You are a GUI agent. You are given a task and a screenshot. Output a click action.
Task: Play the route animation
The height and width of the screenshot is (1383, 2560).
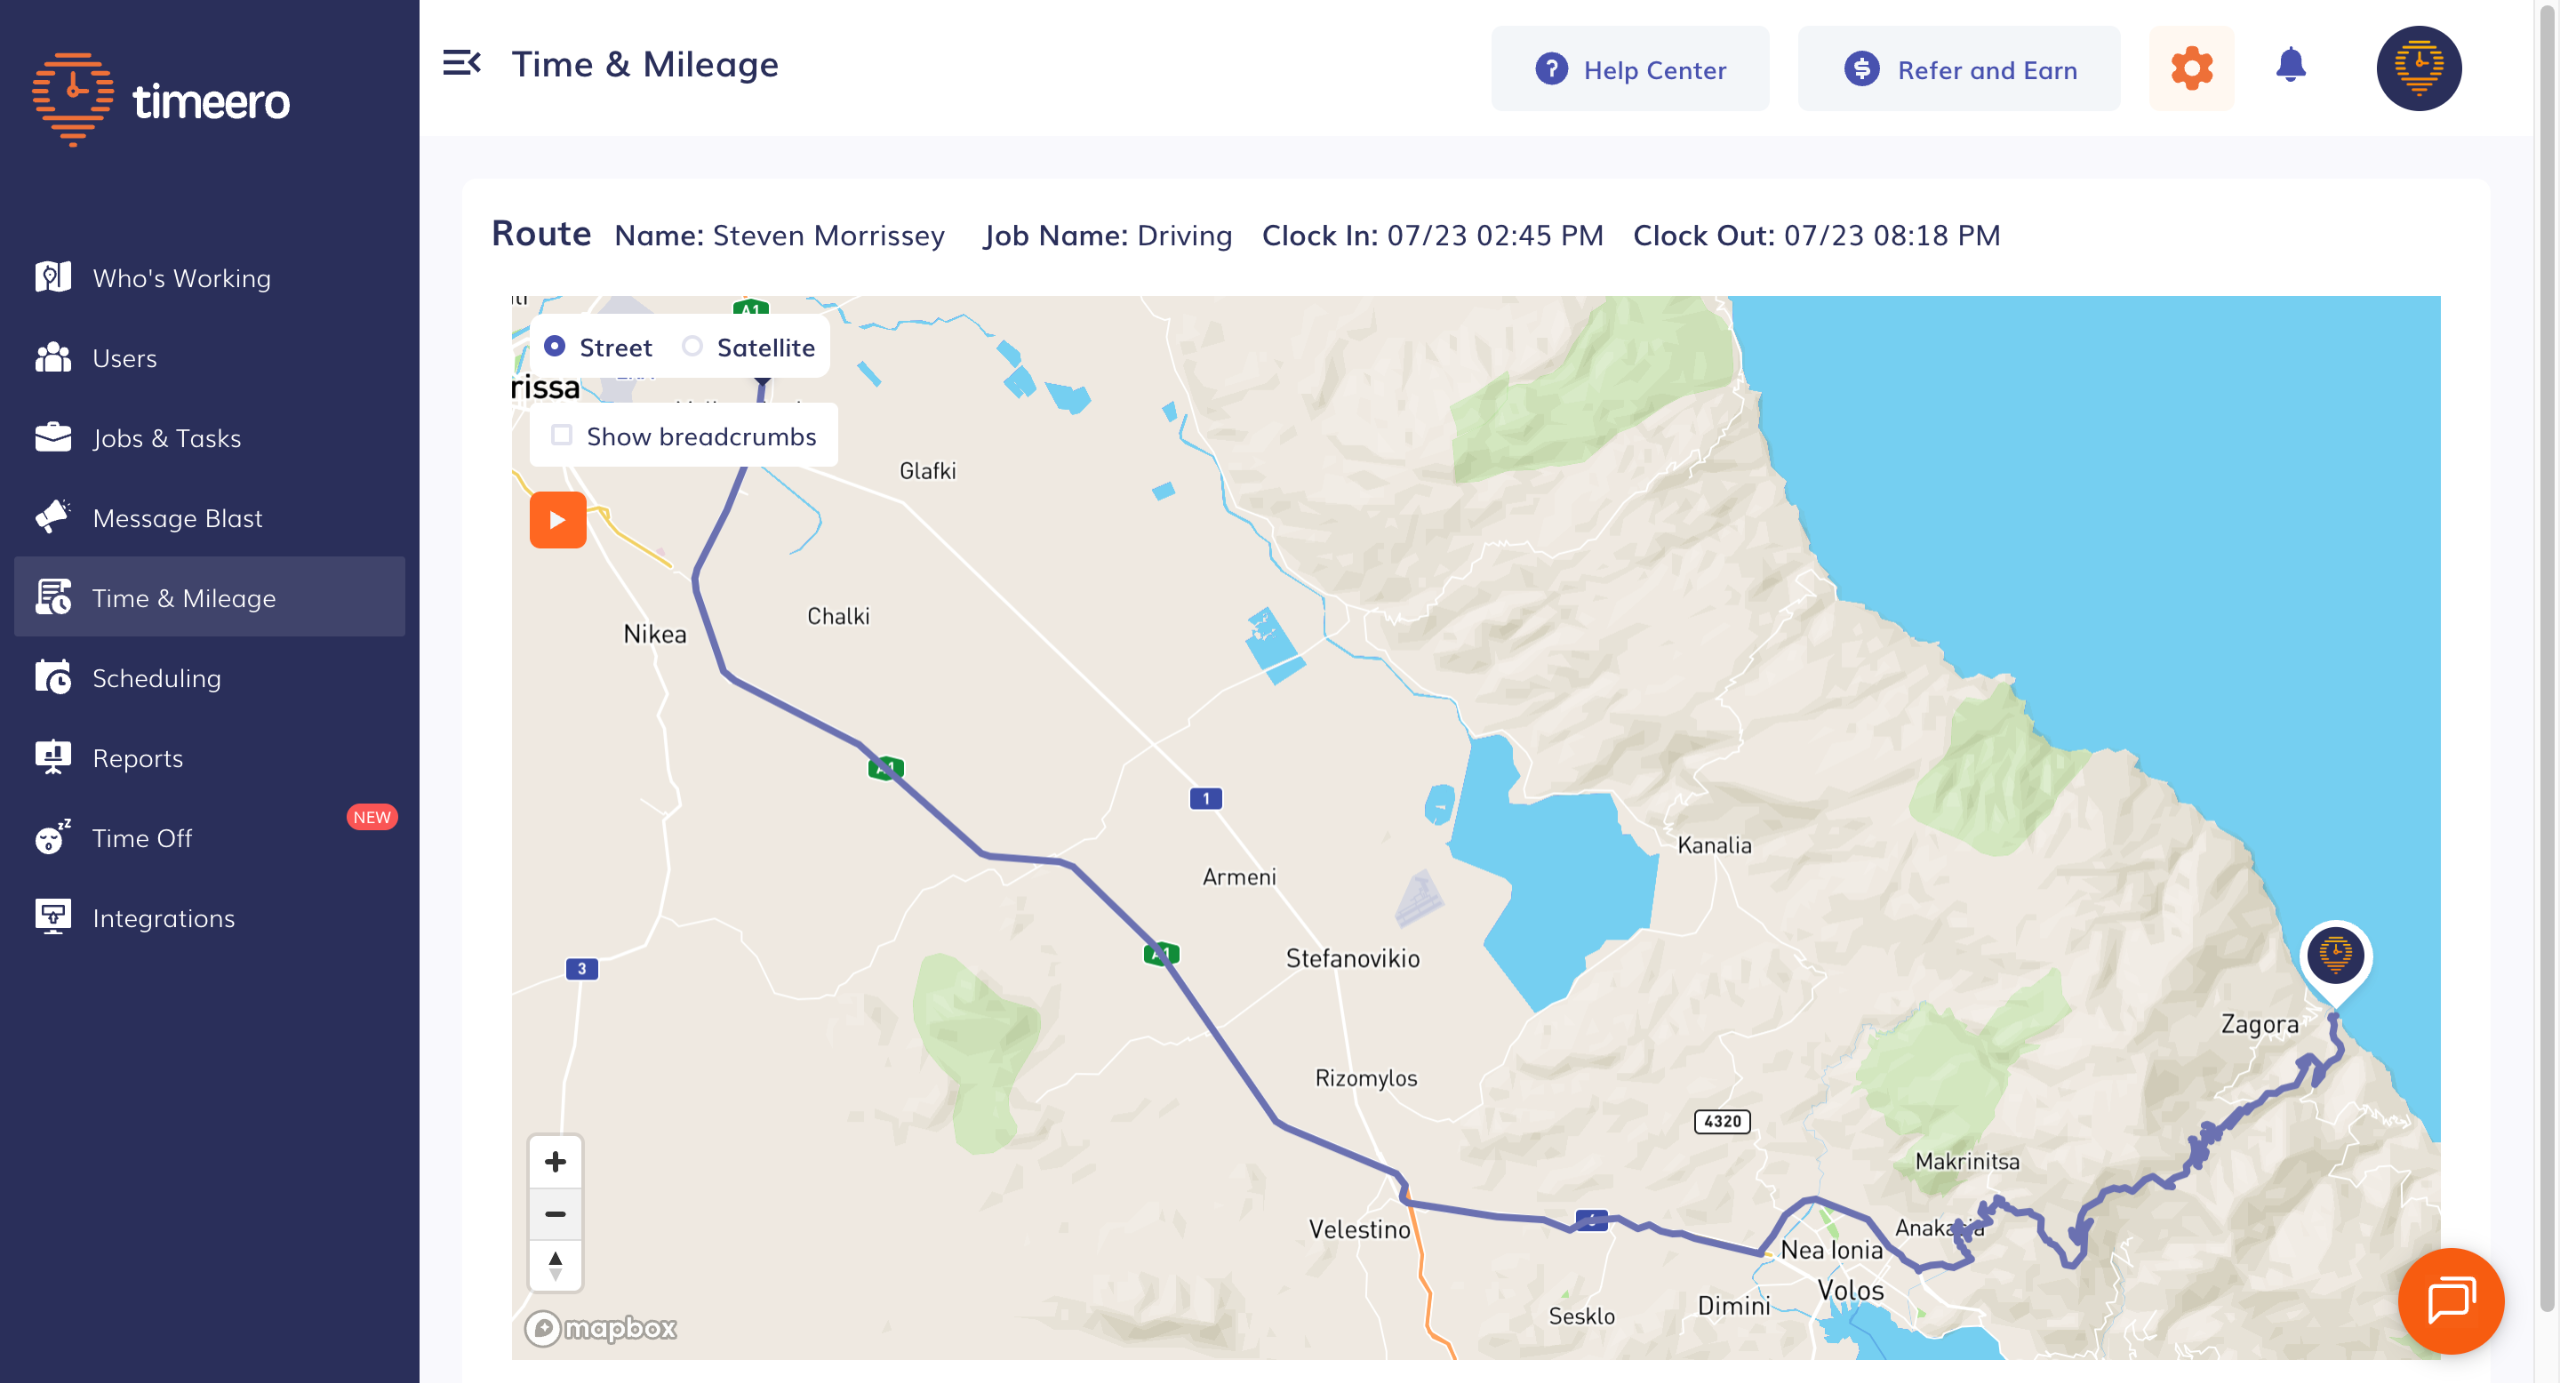(x=558, y=520)
